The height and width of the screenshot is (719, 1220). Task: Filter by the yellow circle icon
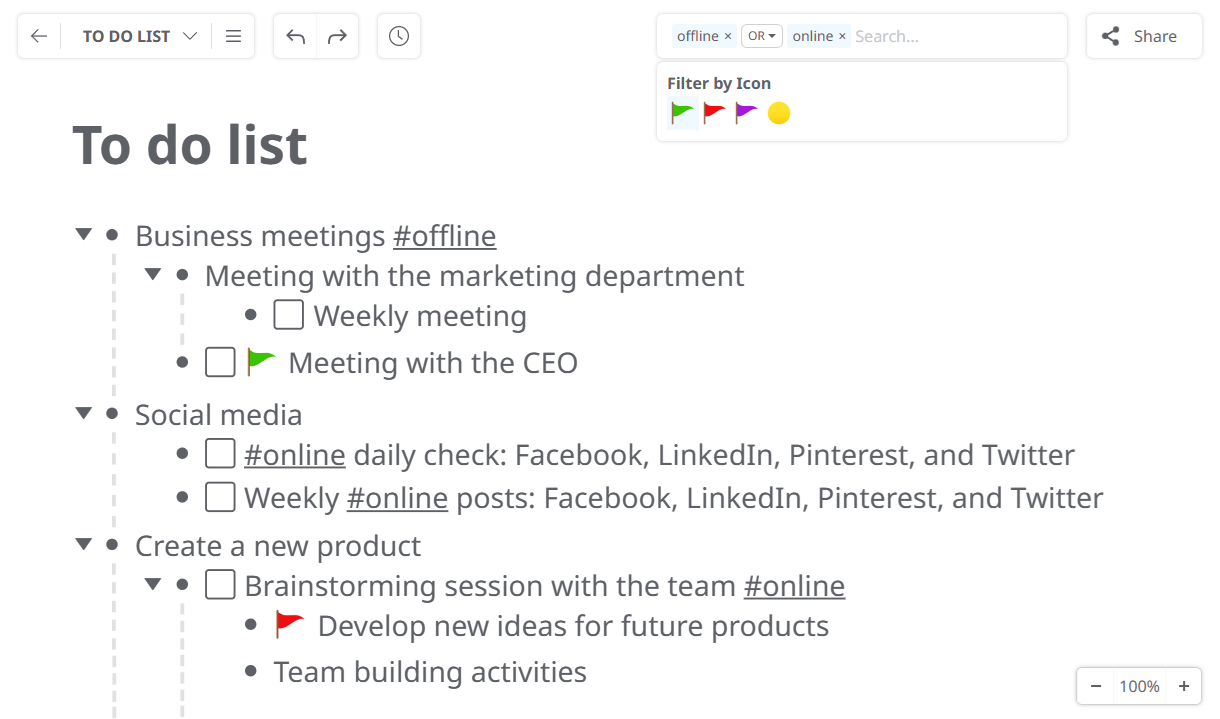coord(779,113)
